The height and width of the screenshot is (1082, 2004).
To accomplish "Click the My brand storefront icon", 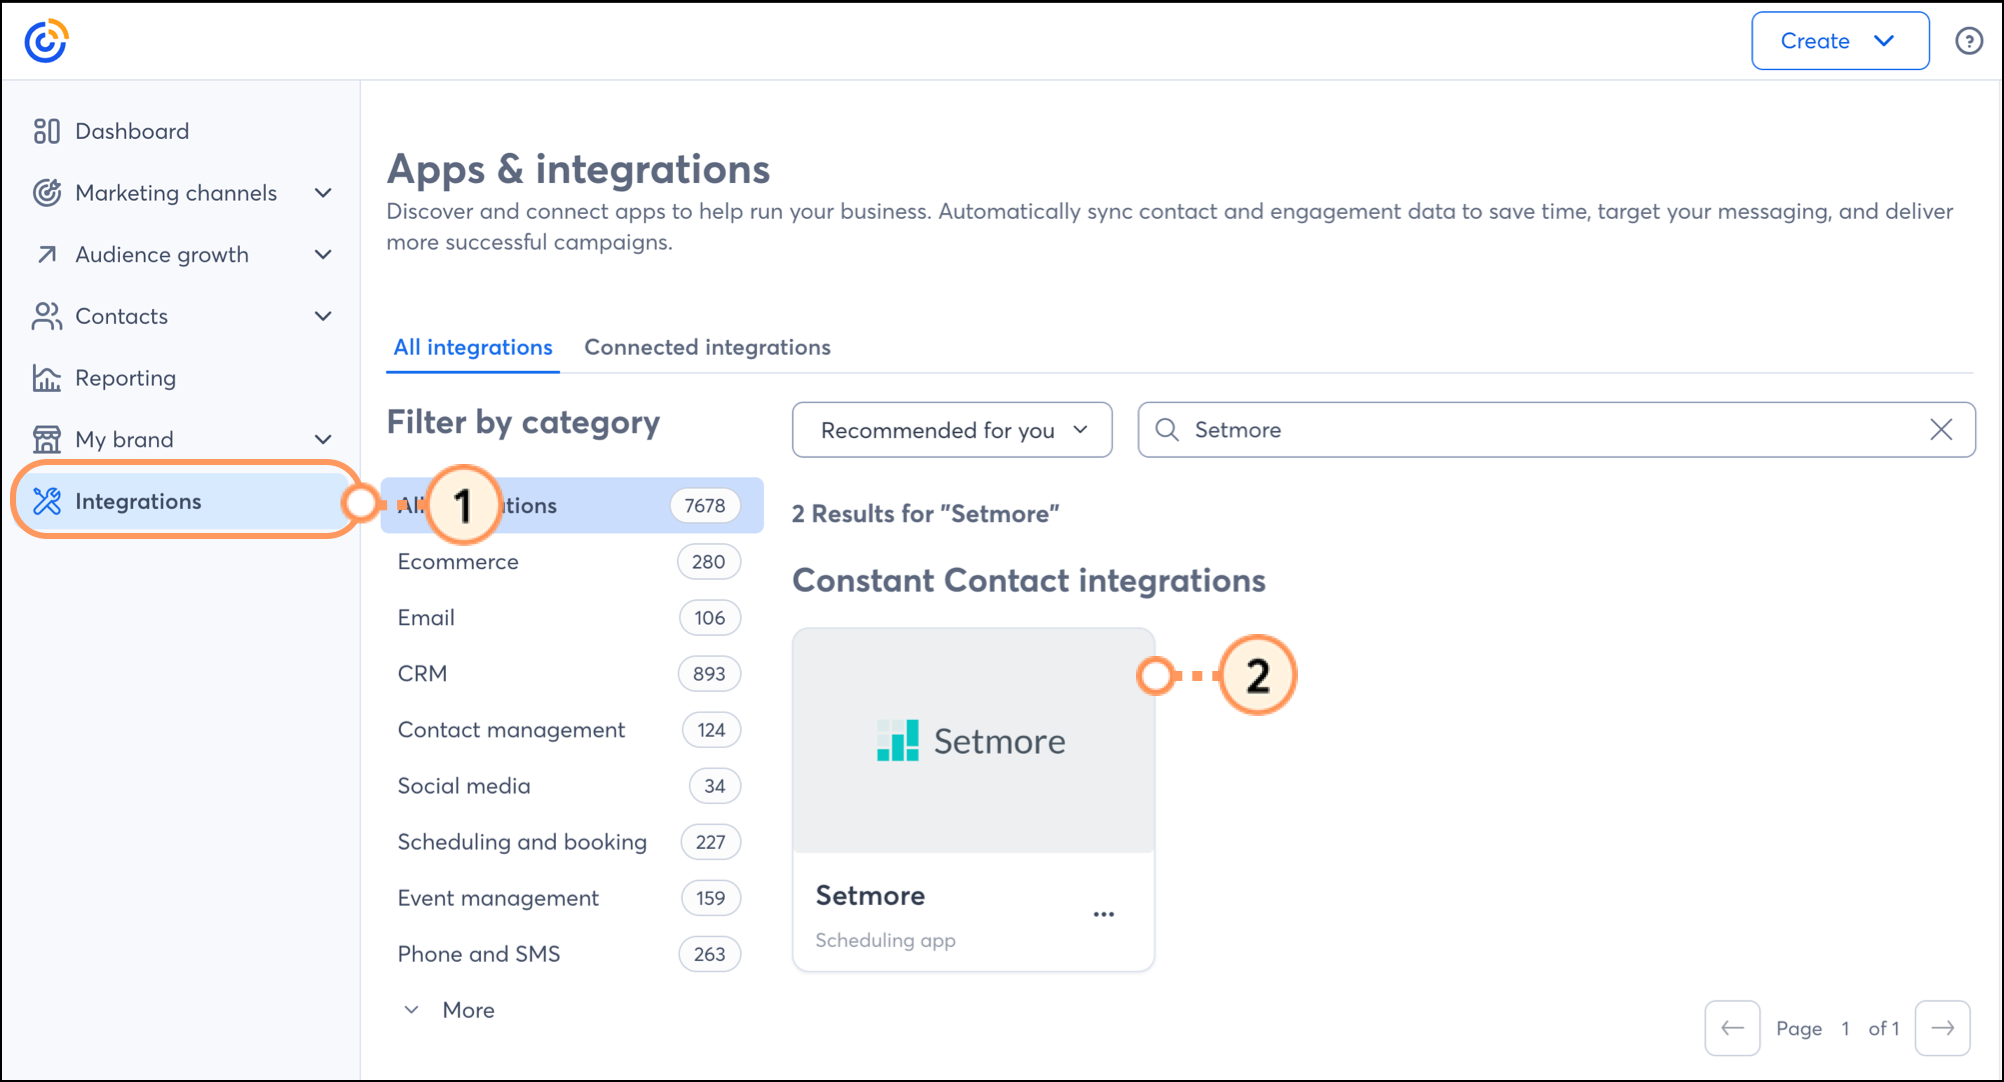I will click(46, 439).
